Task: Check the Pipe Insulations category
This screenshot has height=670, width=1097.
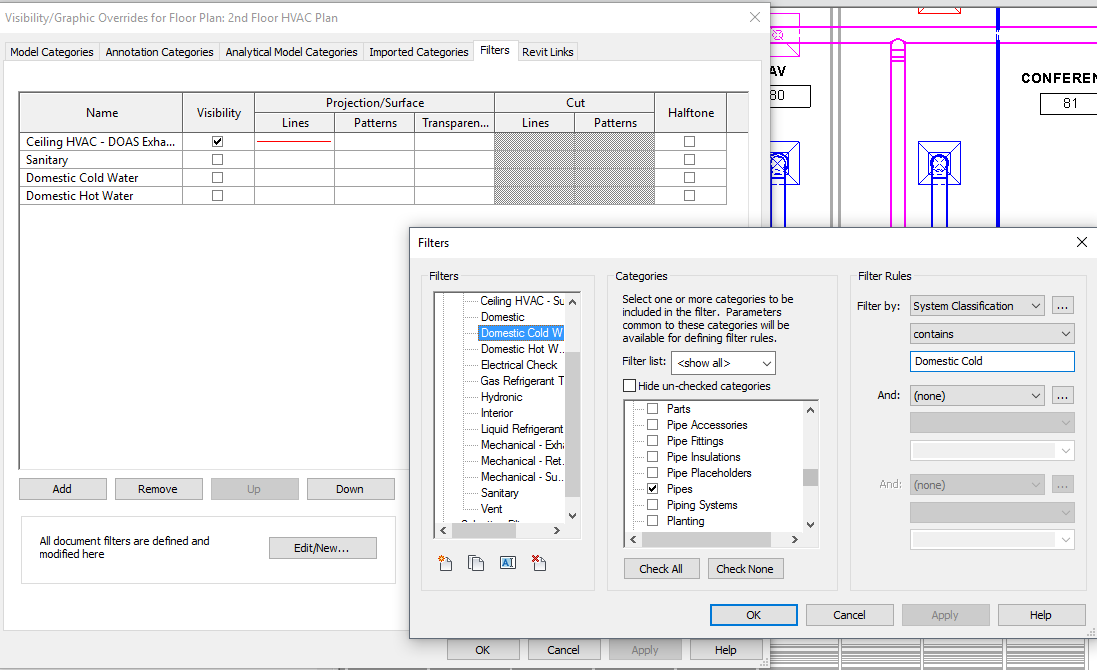Action: [x=653, y=457]
